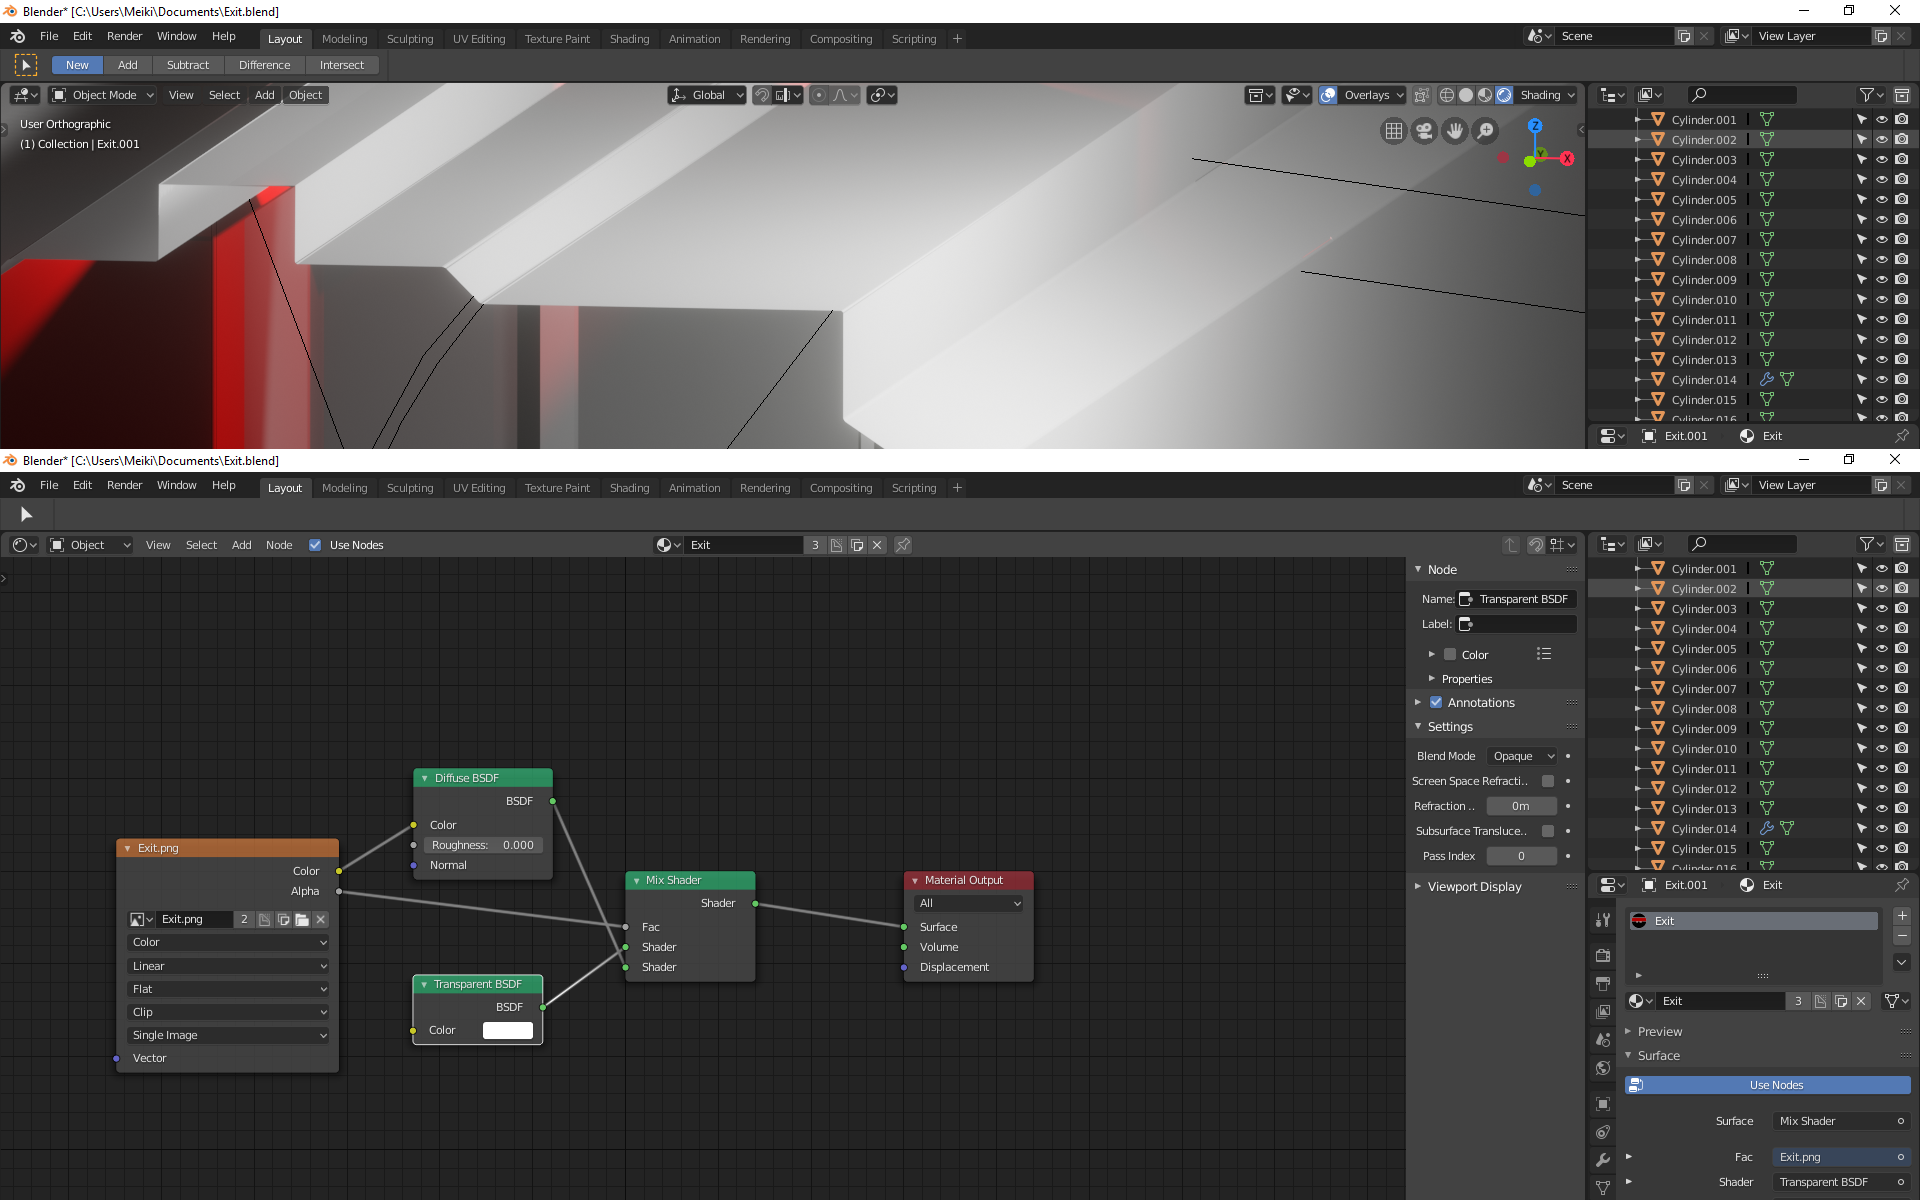Viewport: 1920px width, 1200px height.
Task: Expand Cylinder.001 in the top outliner
Action: (x=1637, y=120)
